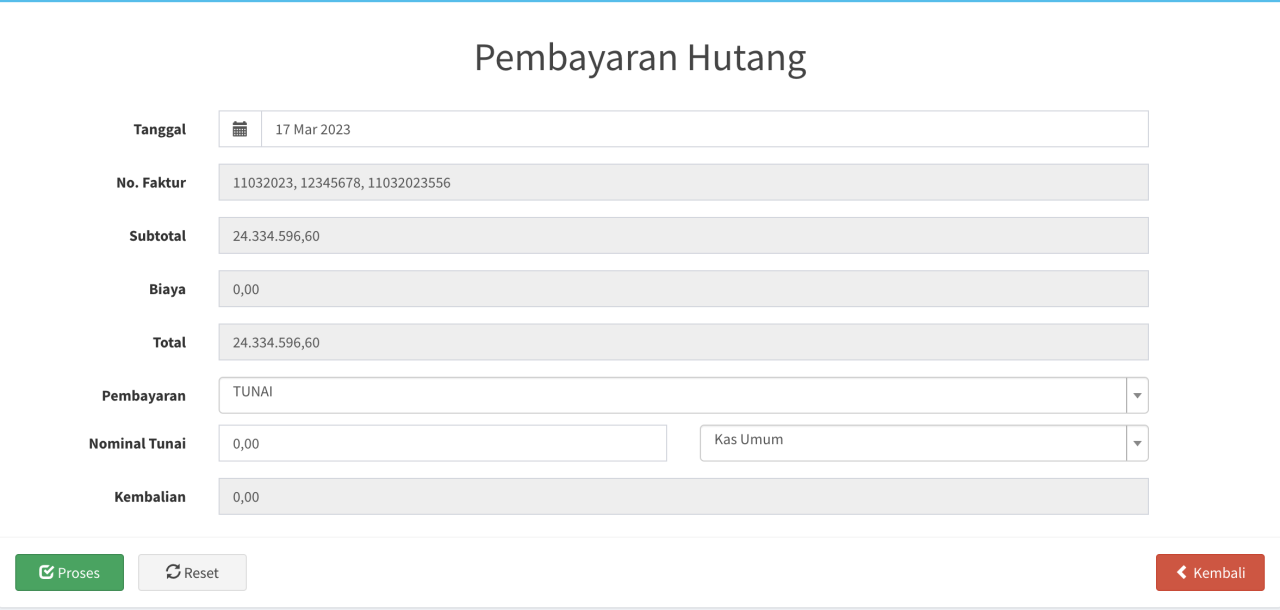1280x610 pixels.
Task: Click the checkmark icon on Proses
Action: (x=46, y=572)
